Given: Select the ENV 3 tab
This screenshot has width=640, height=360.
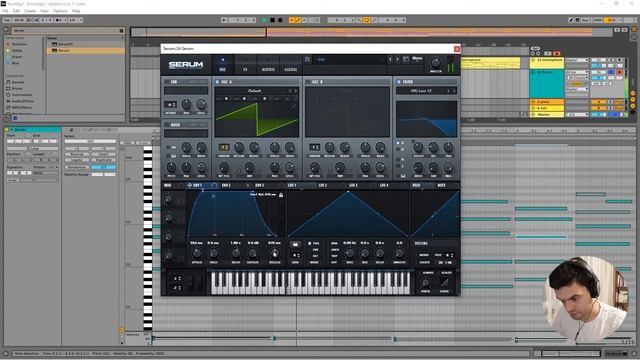Looking at the screenshot, I should [x=260, y=185].
